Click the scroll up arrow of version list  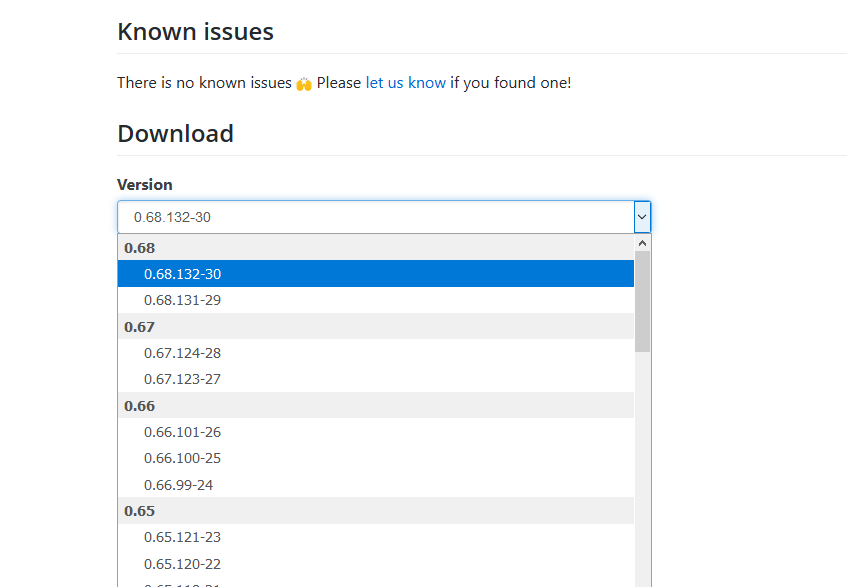point(642,243)
